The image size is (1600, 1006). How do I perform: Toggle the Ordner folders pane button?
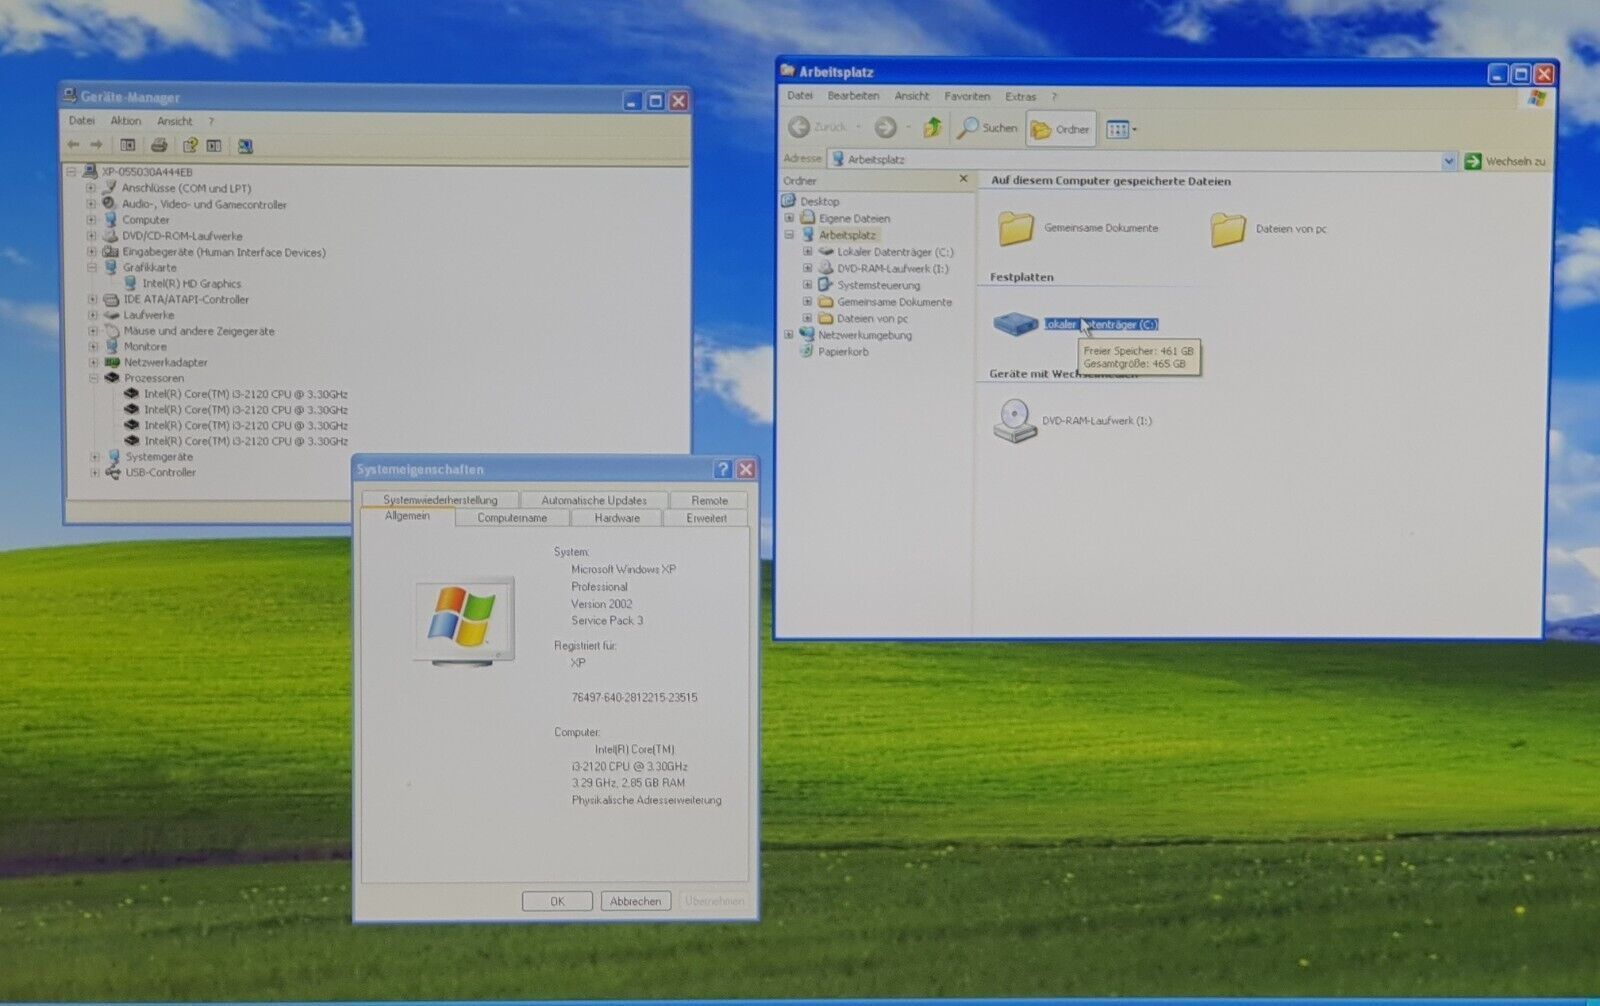coord(1060,129)
